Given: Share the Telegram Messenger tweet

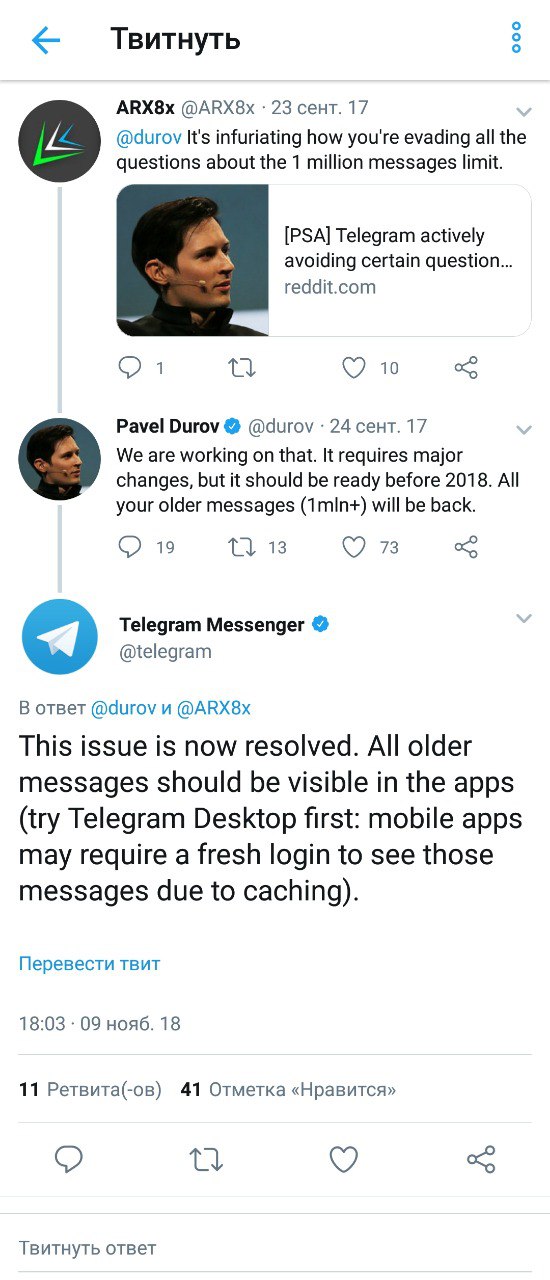Looking at the screenshot, I should click(x=481, y=1160).
